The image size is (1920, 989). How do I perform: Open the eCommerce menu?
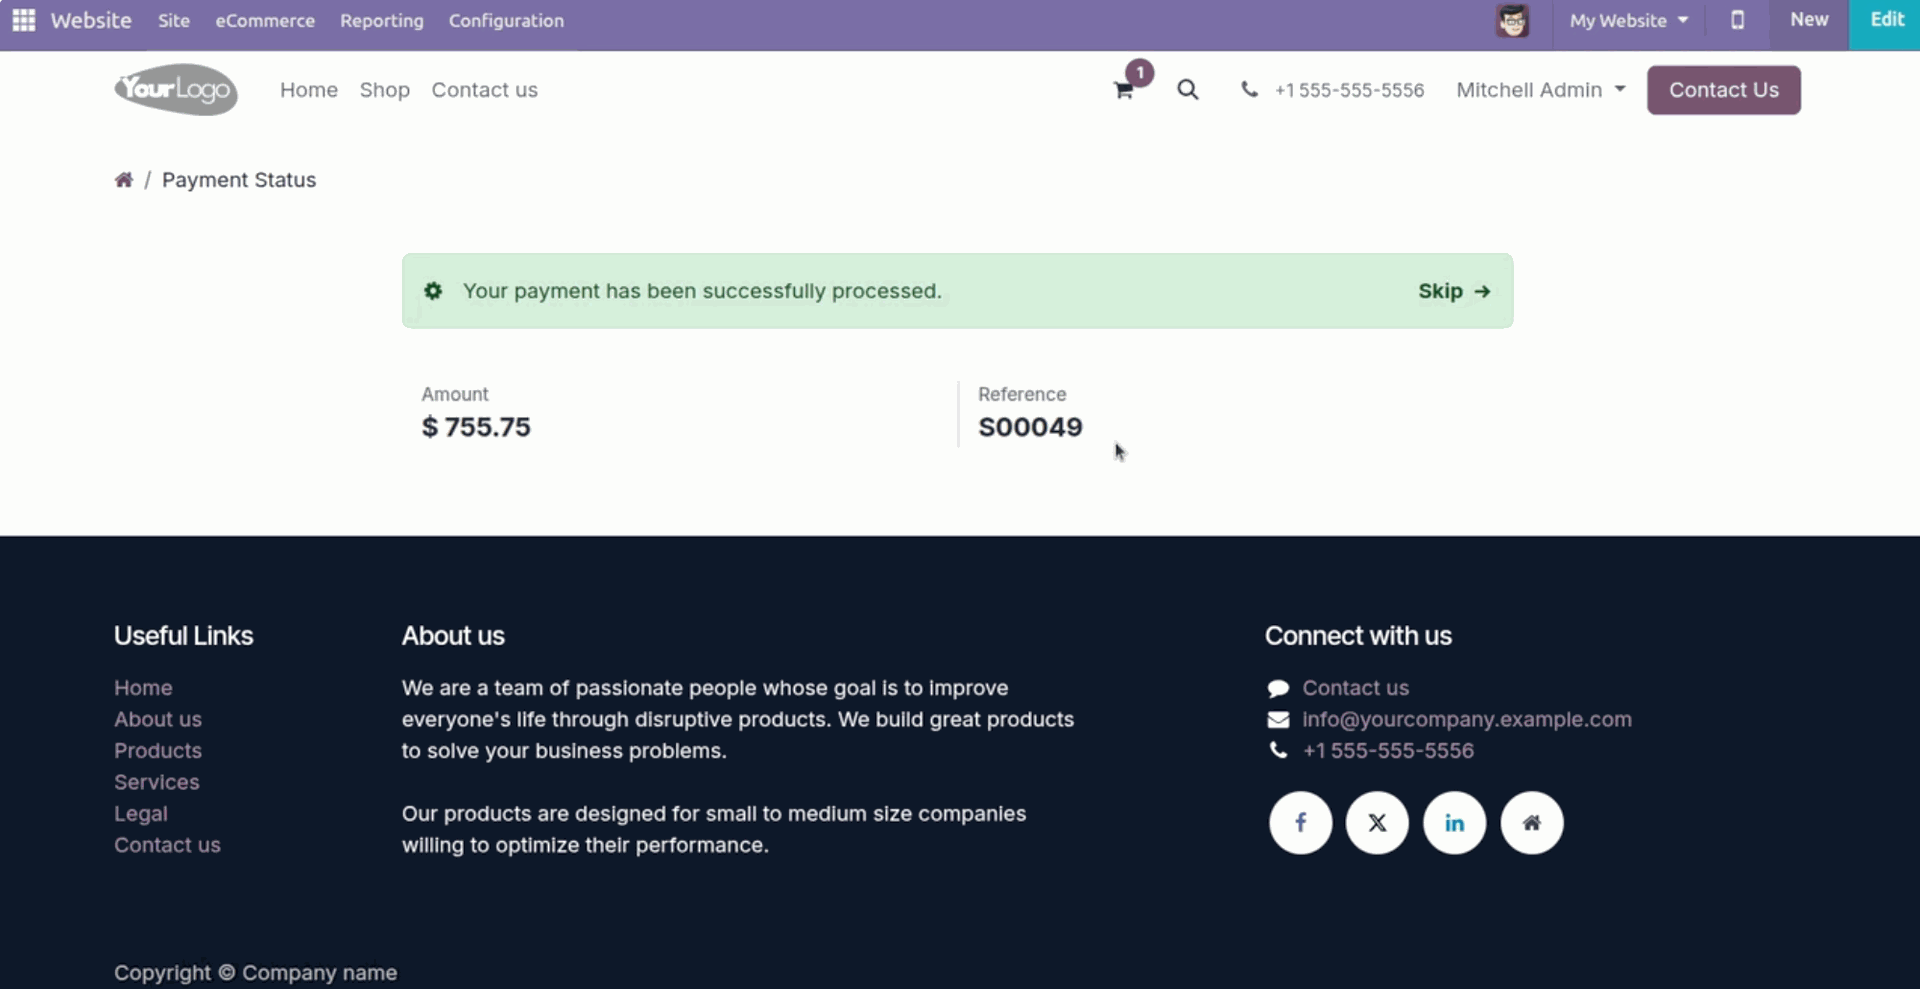coord(265,20)
